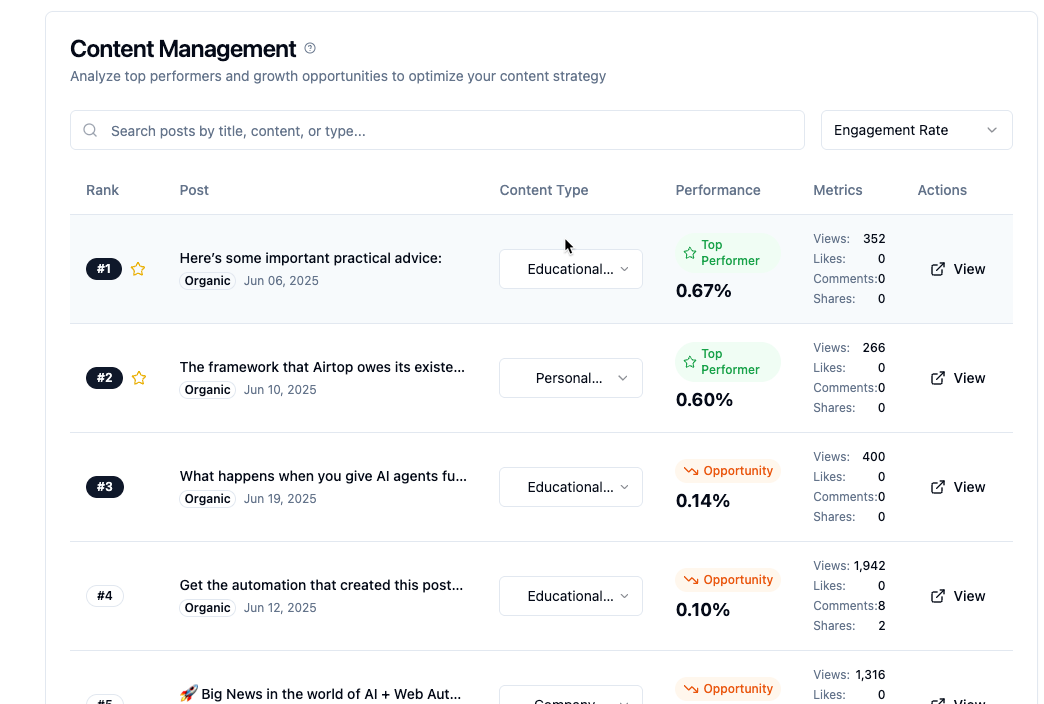Viewport: 1044px width, 704px height.
Task: Click View for the Airtop framework post
Action: (x=958, y=378)
